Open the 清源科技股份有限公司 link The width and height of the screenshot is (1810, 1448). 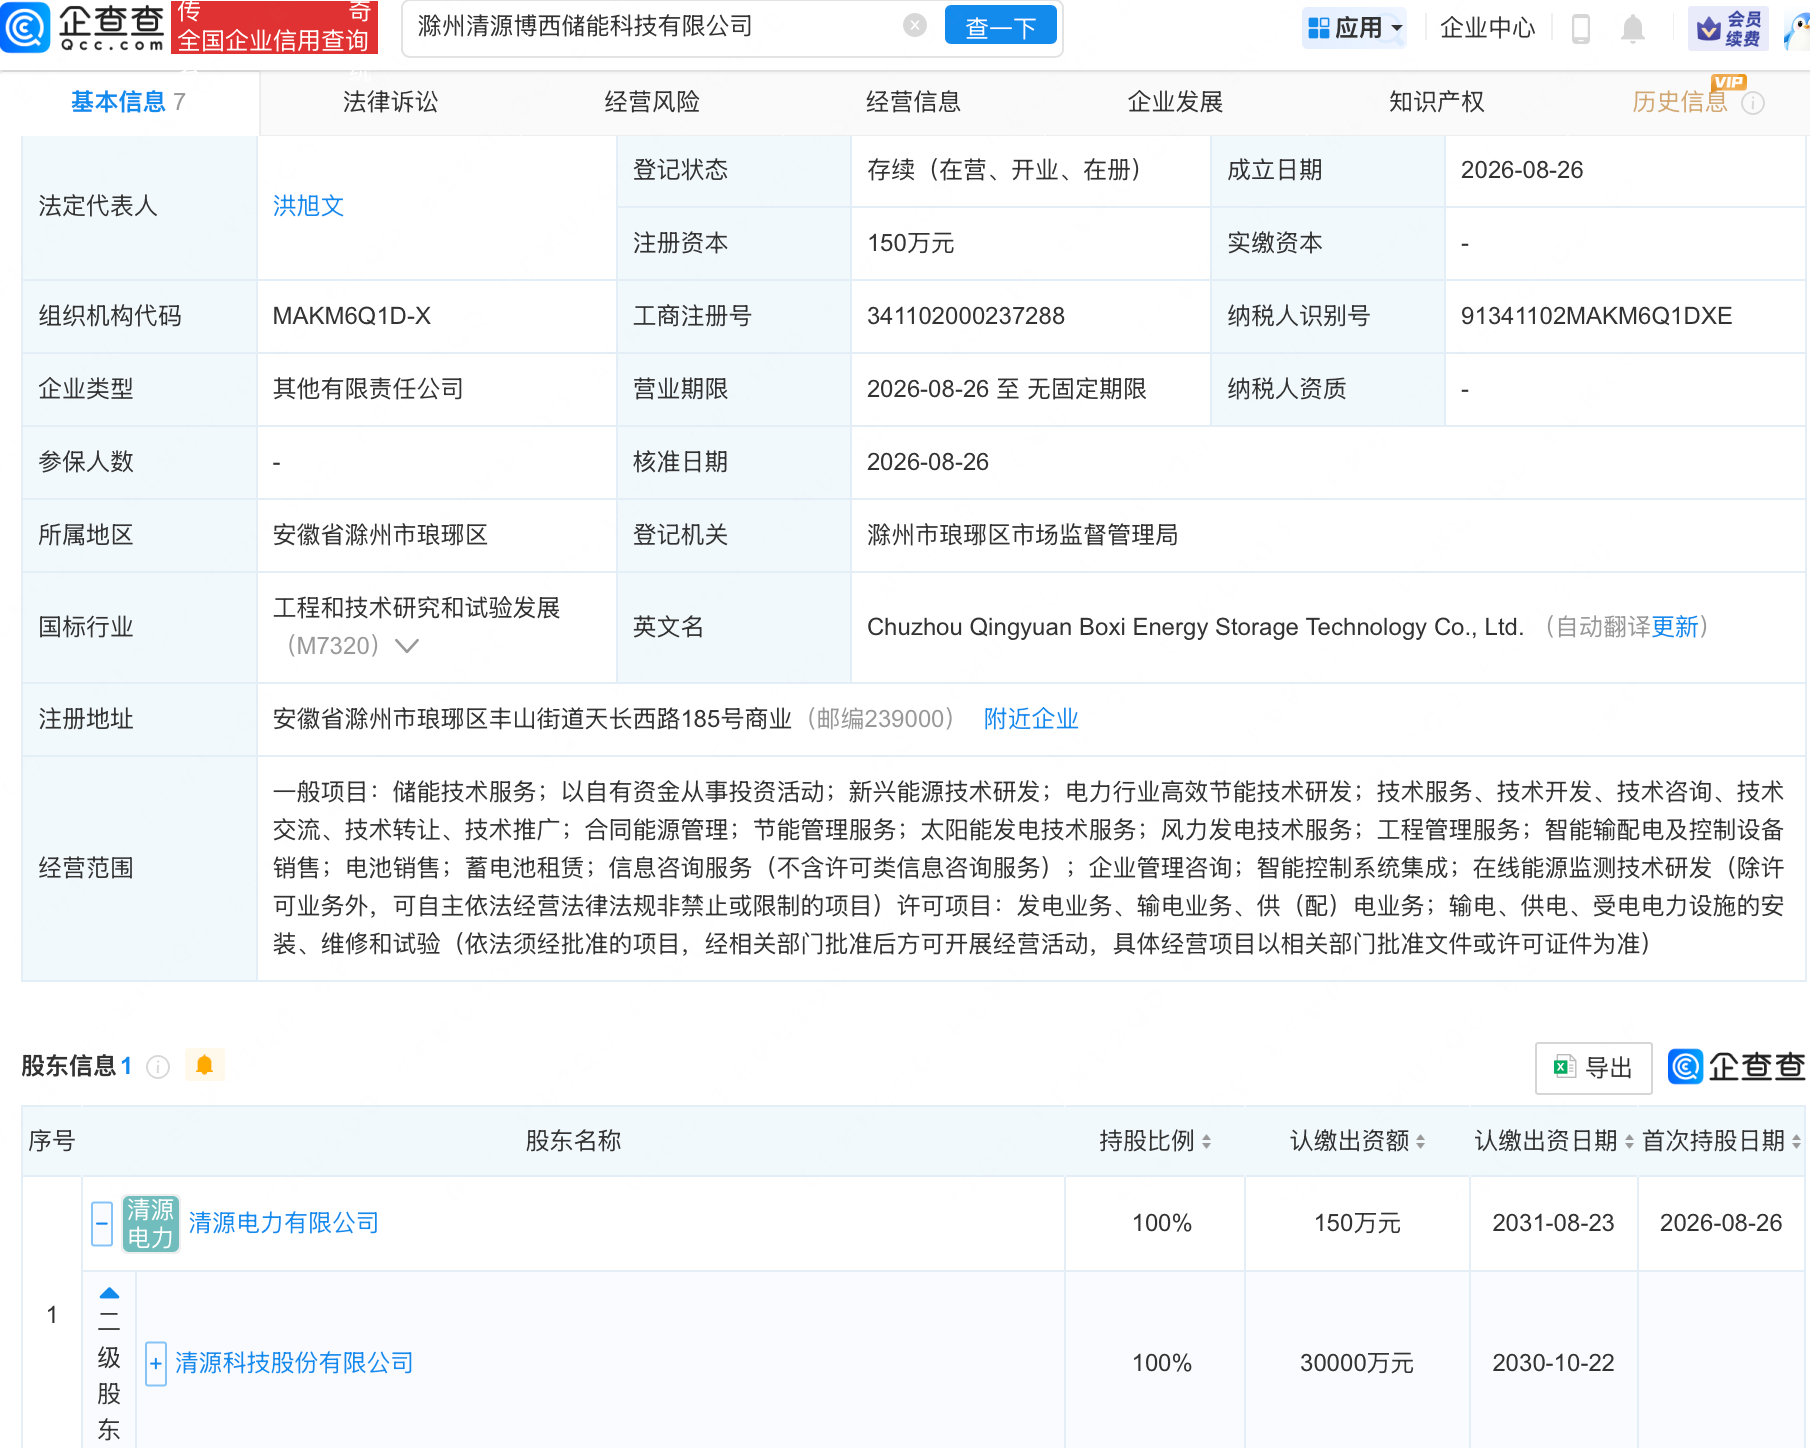294,1363
